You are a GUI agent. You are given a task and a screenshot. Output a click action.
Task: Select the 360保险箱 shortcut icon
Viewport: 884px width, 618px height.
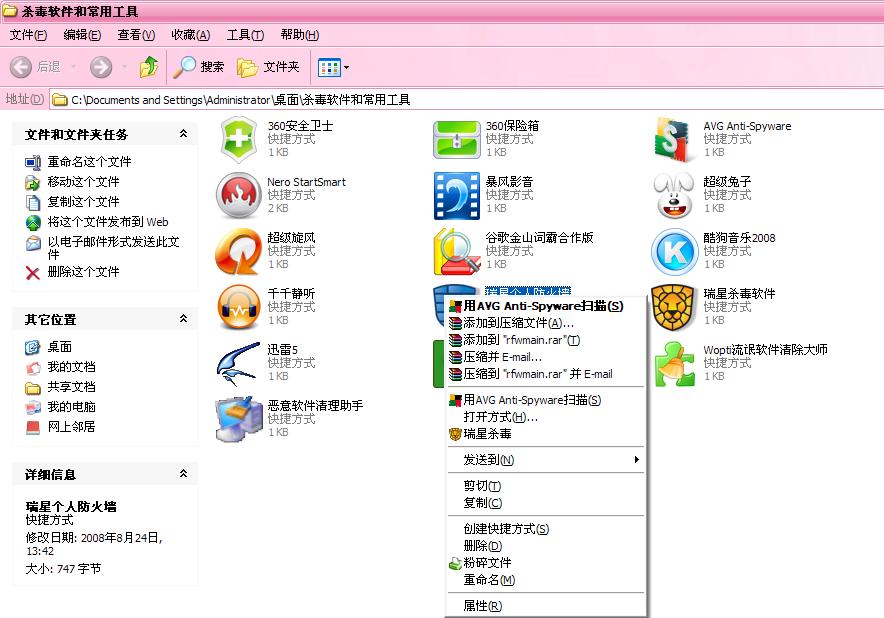(x=456, y=139)
